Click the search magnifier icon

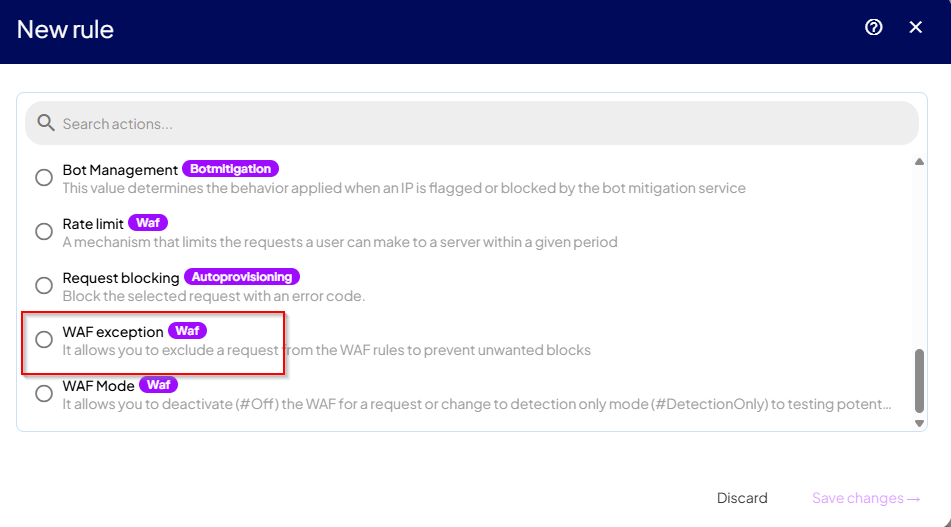(45, 123)
